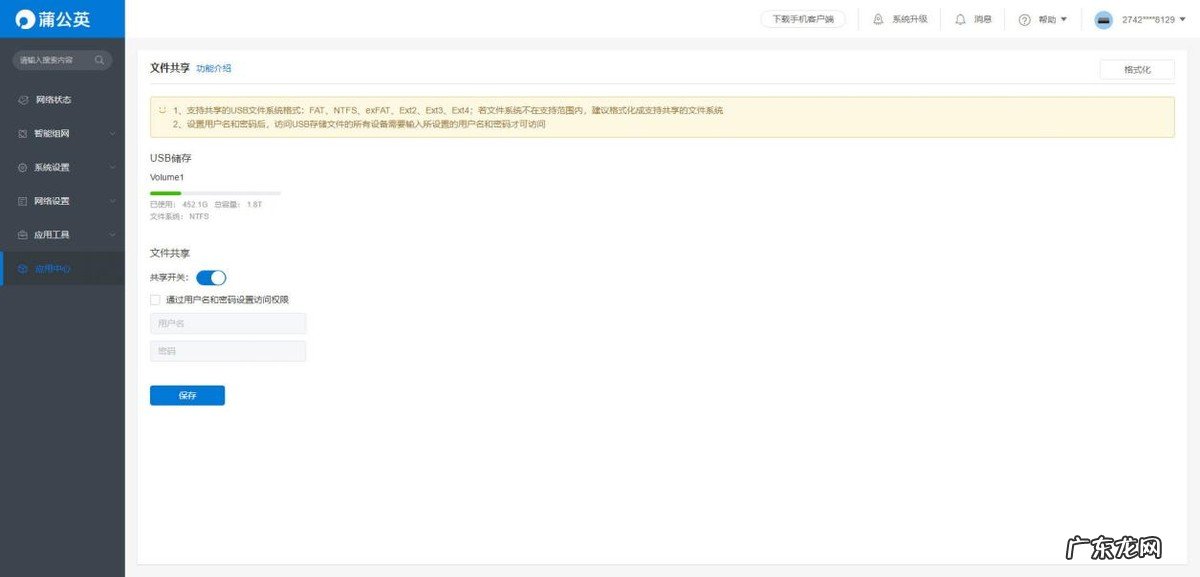The height and width of the screenshot is (577, 1200).
Task: Click the 系统升级 rocket icon
Action: pyautogui.click(x=878, y=19)
